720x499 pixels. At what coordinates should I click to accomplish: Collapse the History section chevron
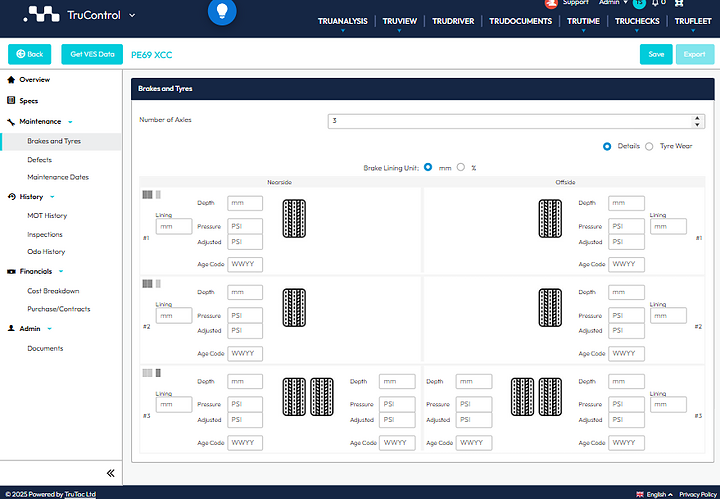click(x=52, y=197)
